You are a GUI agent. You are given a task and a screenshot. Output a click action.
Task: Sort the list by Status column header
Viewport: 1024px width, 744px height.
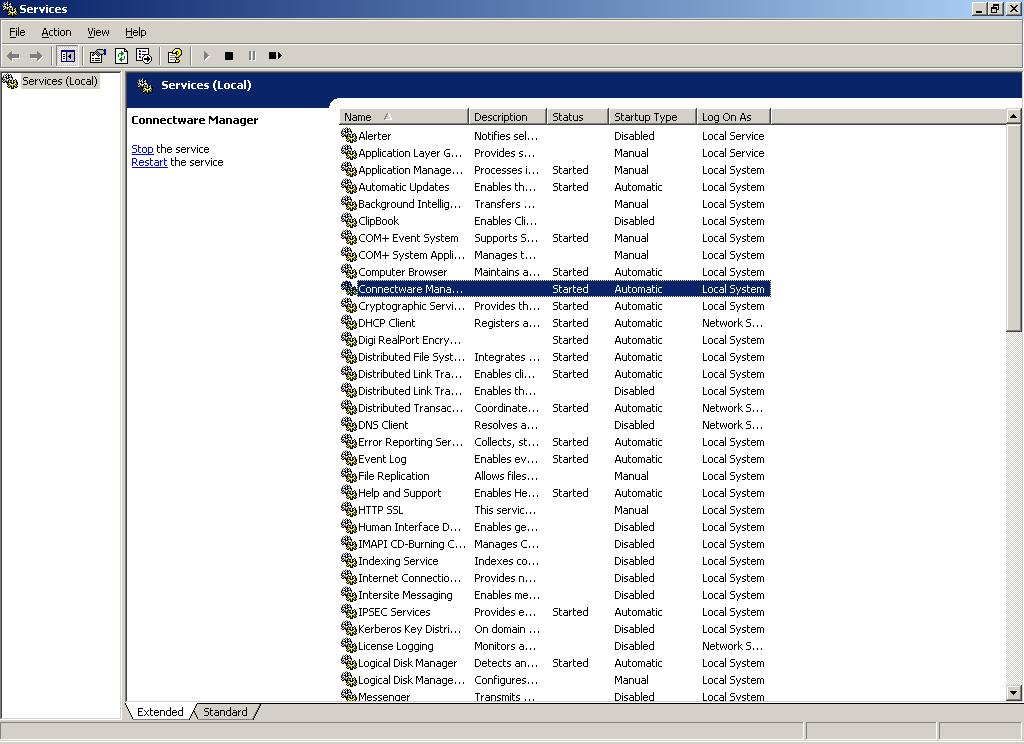click(577, 117)
